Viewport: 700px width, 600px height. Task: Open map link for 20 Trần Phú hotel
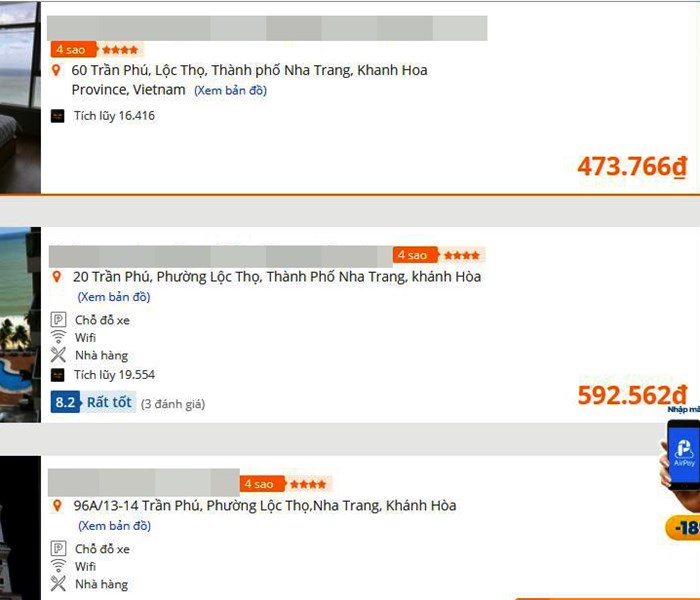pos(114,297)
